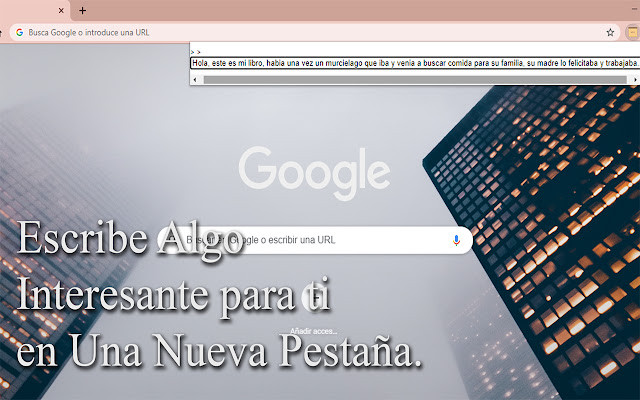
Task: Click the text field starting 'Hola, este es mi libro'
Action: point(415,63)
